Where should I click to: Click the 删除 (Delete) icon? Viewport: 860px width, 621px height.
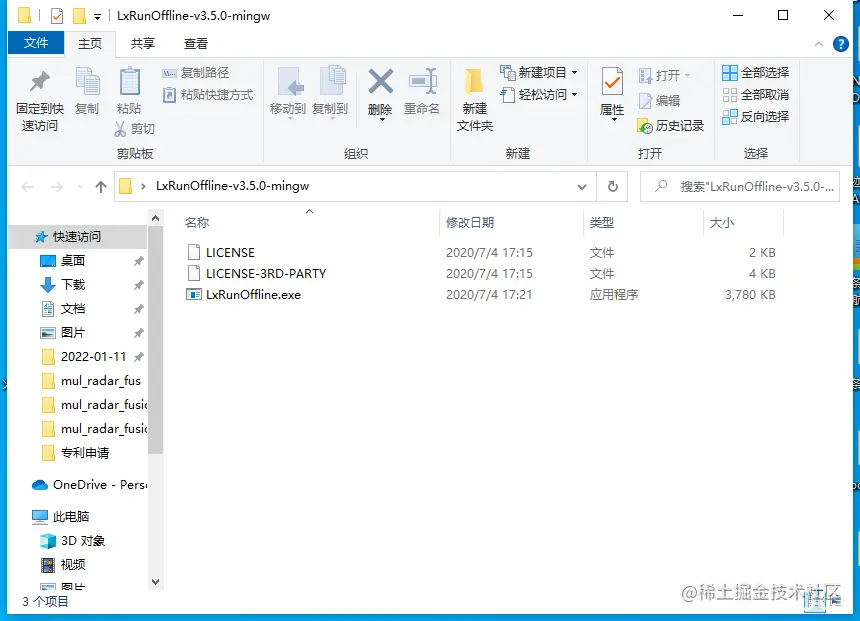[x=381, y=95]
